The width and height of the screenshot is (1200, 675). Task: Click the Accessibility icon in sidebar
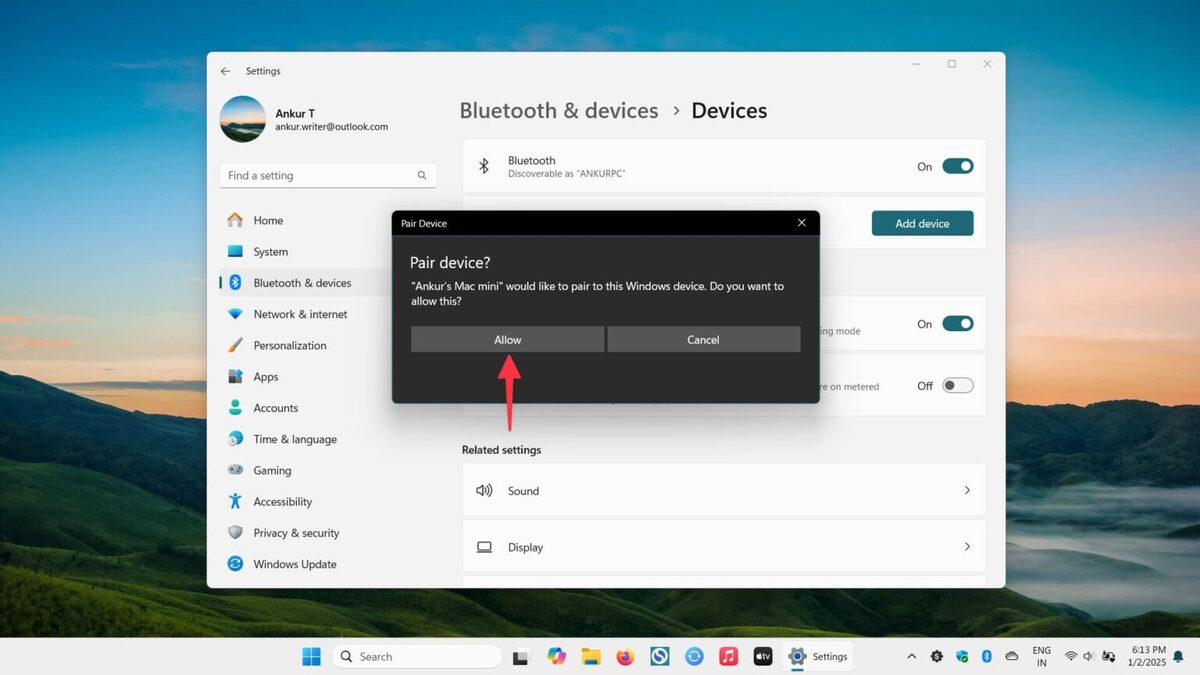[235, 502]
